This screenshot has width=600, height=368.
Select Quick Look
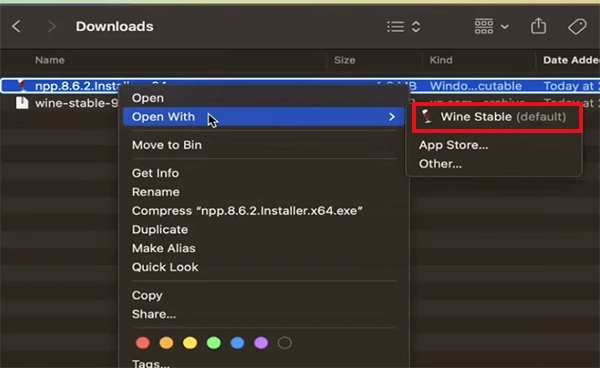(165, 267)
